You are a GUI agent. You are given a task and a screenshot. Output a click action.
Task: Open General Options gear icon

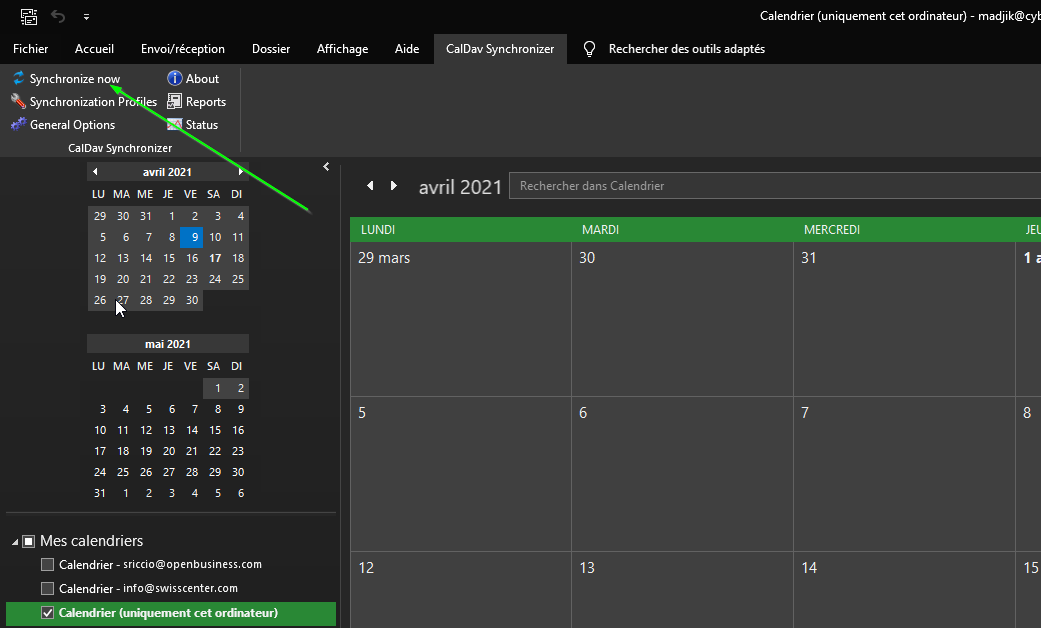pos(18,125)
